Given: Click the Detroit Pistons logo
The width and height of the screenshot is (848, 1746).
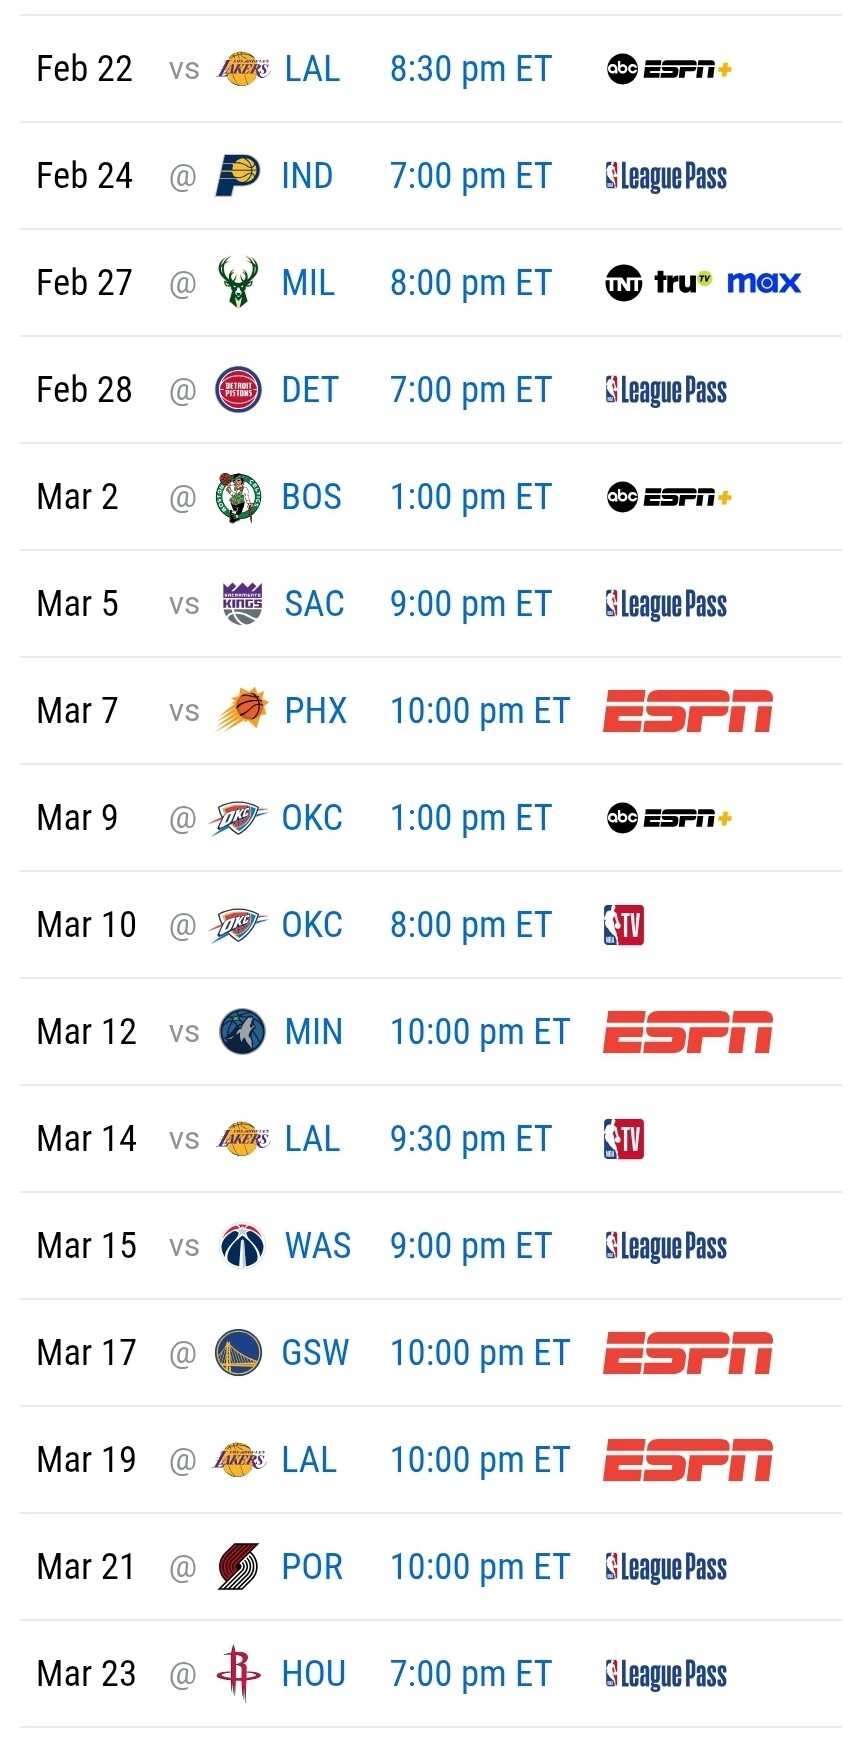Looking at the screenshot, I should (x=238, y=390).
